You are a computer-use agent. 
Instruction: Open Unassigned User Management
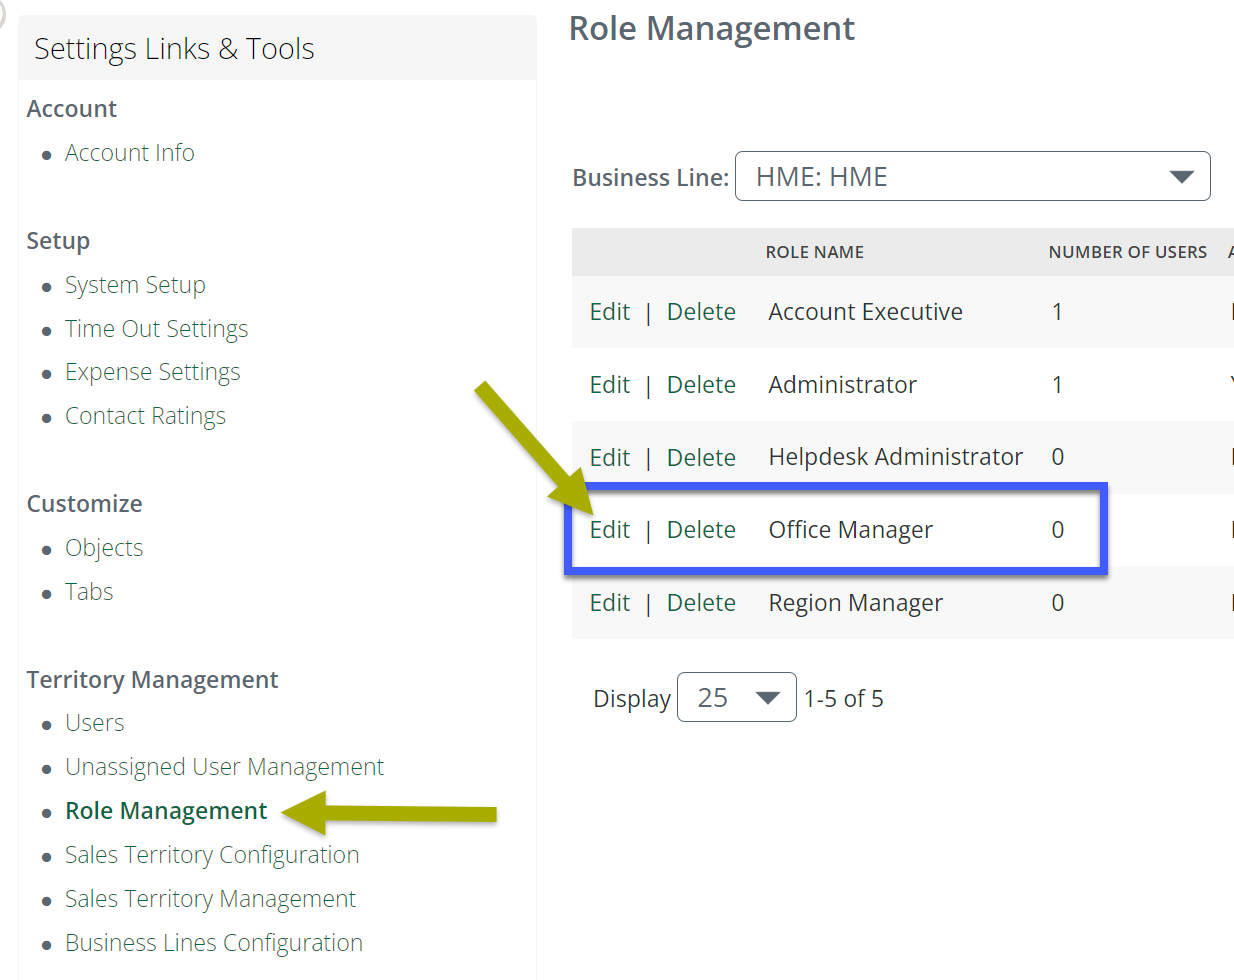click(x=224, y=767)
